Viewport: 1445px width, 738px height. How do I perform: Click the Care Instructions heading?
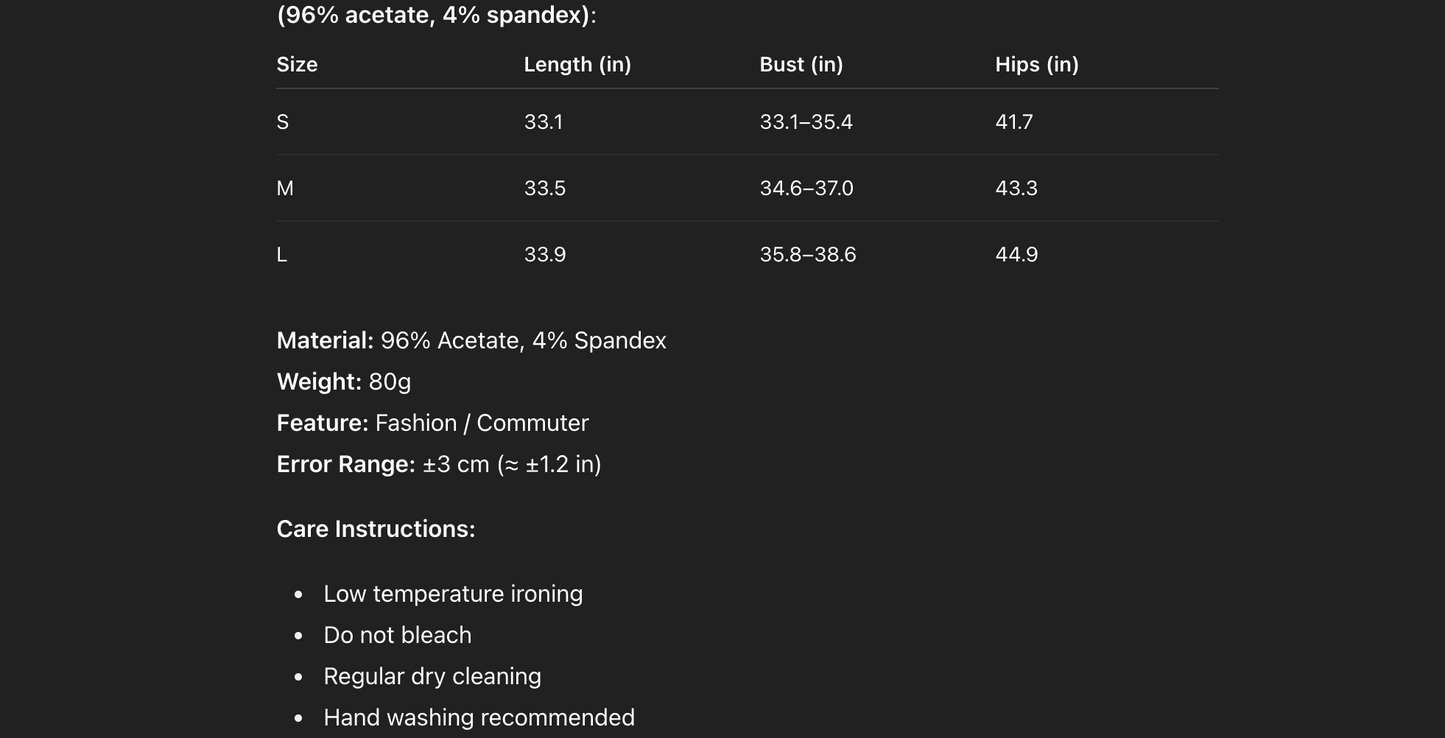click(x=376, y=529)
